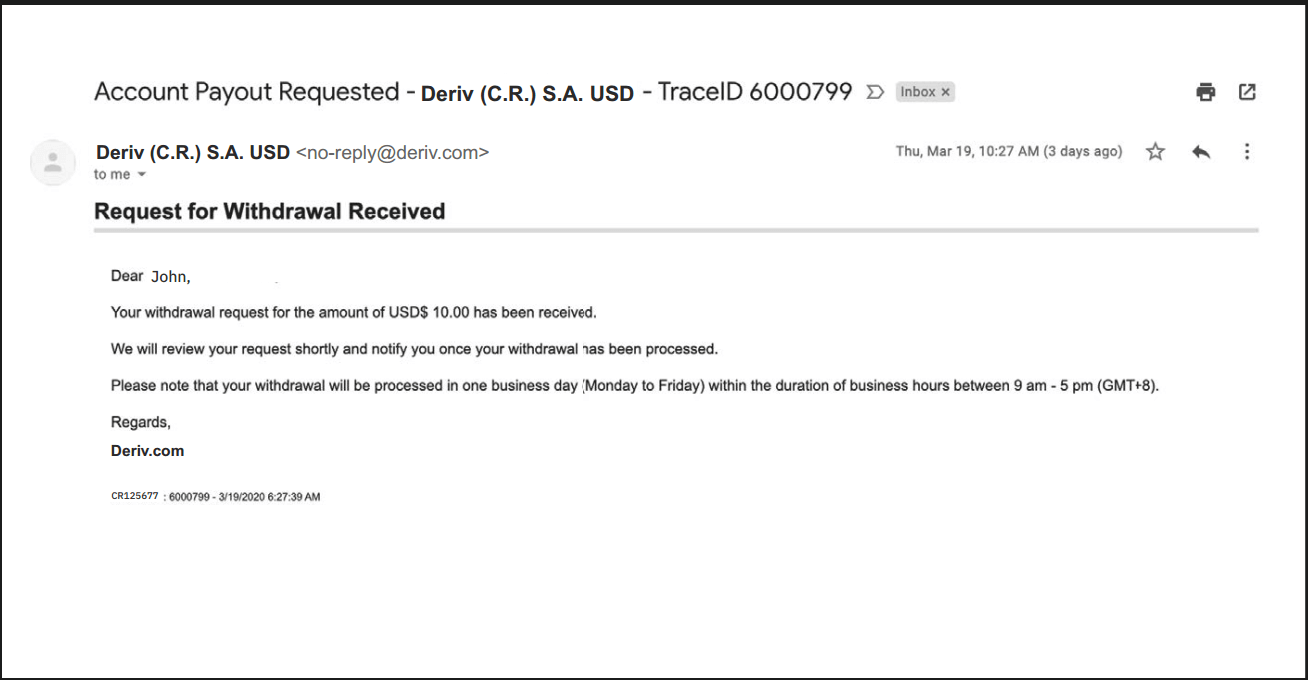Reply to the email using arrow icon
Image resolution: width=1308 pixels, height=680 pixels.
(1201, 152)
